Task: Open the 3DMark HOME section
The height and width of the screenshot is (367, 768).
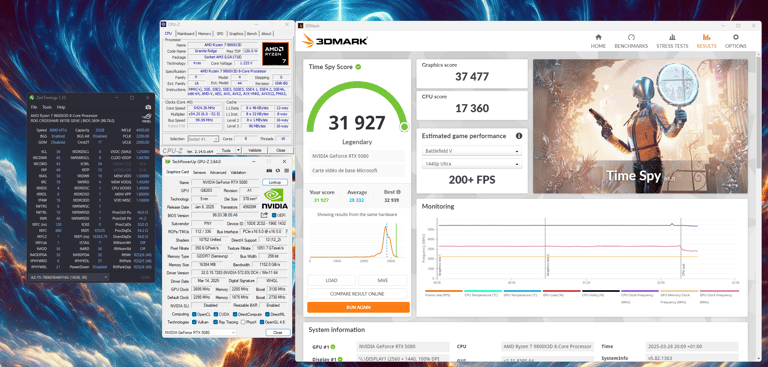Action: (598, 41)
